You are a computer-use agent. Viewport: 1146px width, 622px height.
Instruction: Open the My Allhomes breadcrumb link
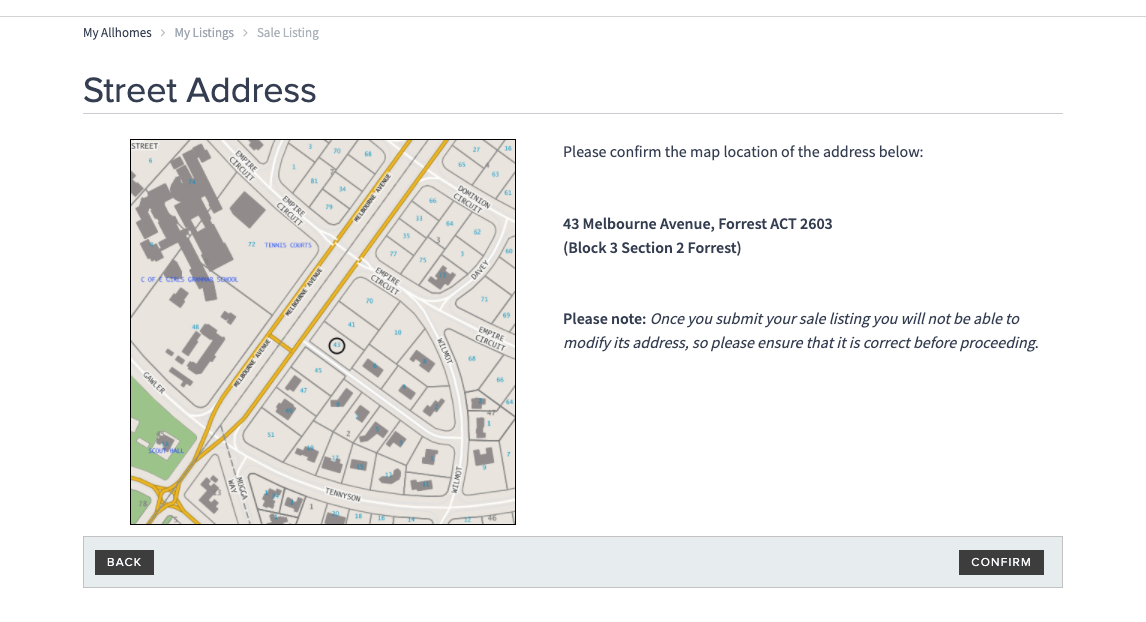117,33
